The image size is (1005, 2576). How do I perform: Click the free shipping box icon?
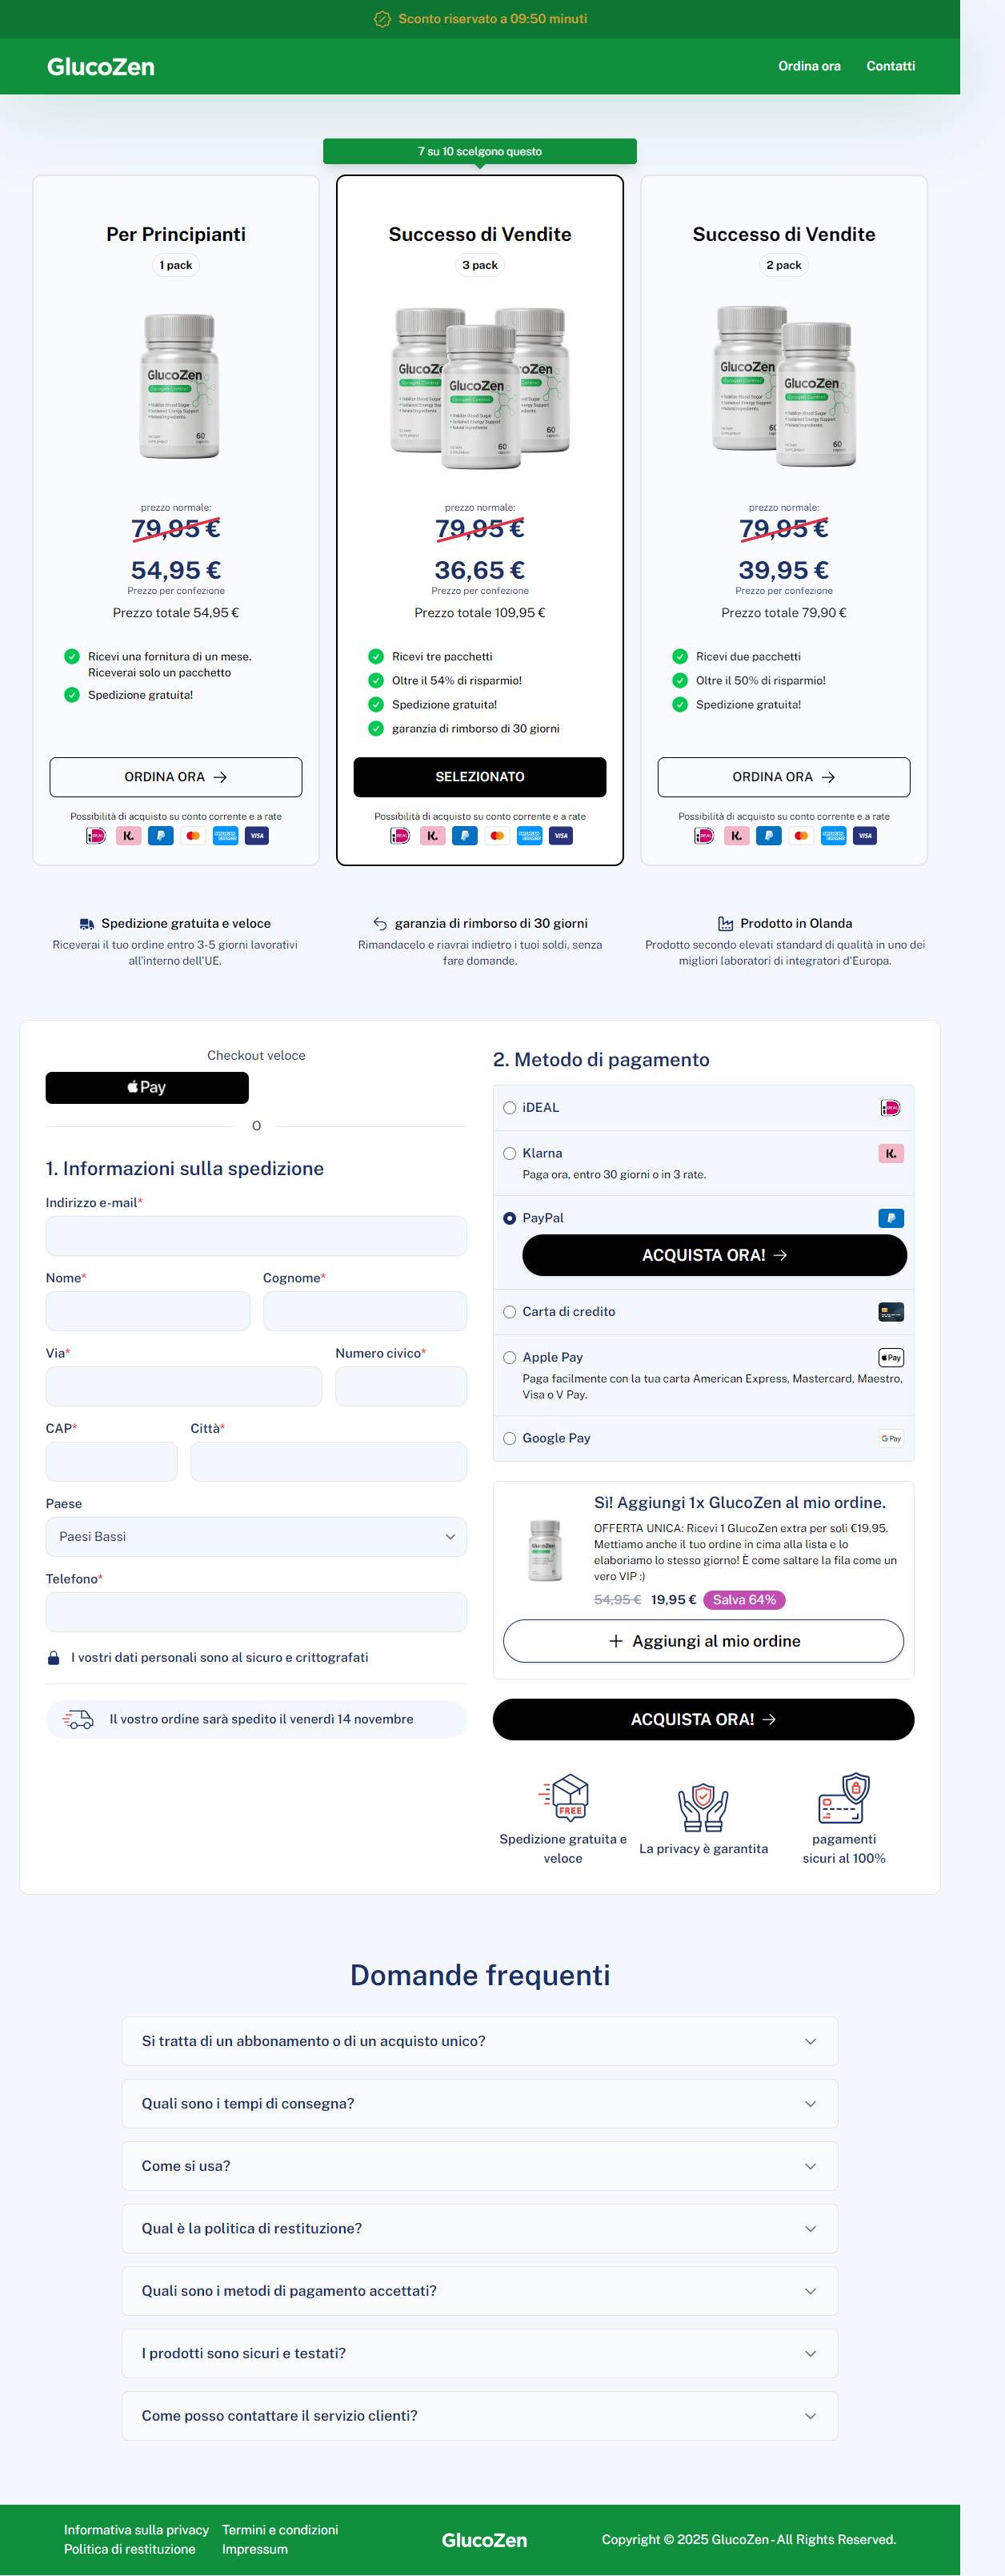click(564, 1797)
